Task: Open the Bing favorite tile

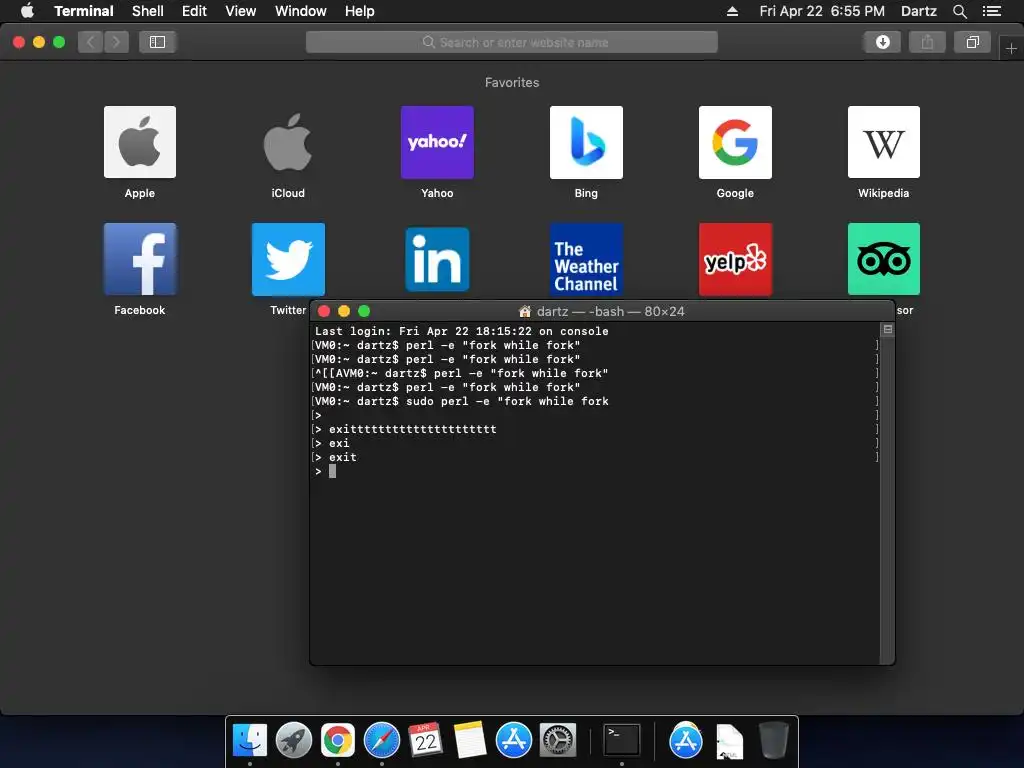Action: coord(586,142)
